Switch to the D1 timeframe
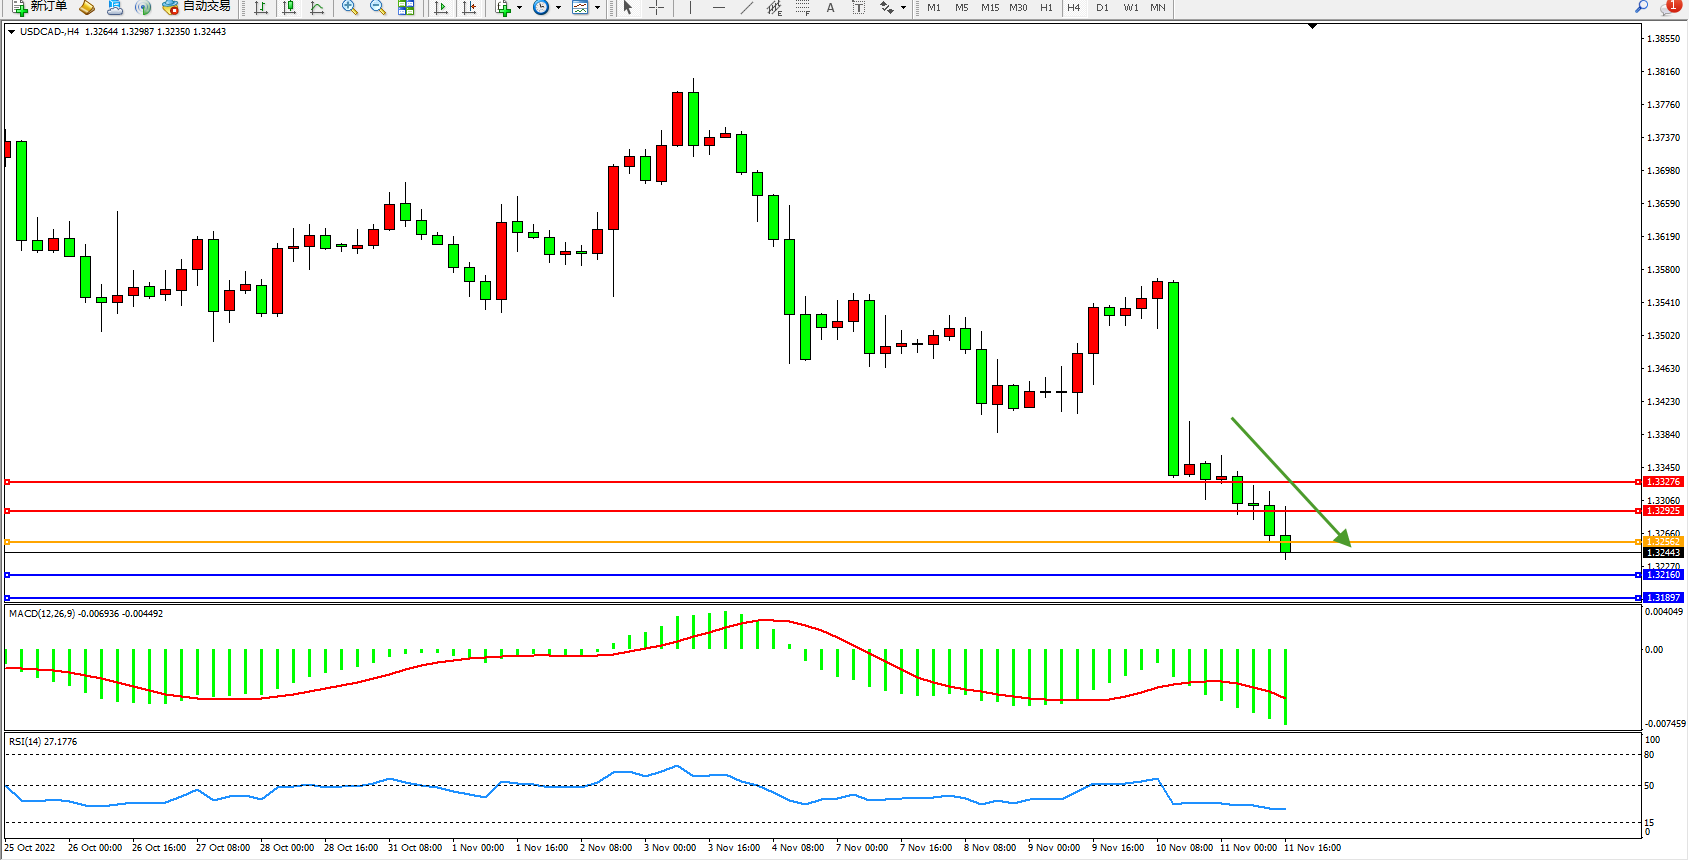Screen dimensions: 1689x861 point(1102,8)
